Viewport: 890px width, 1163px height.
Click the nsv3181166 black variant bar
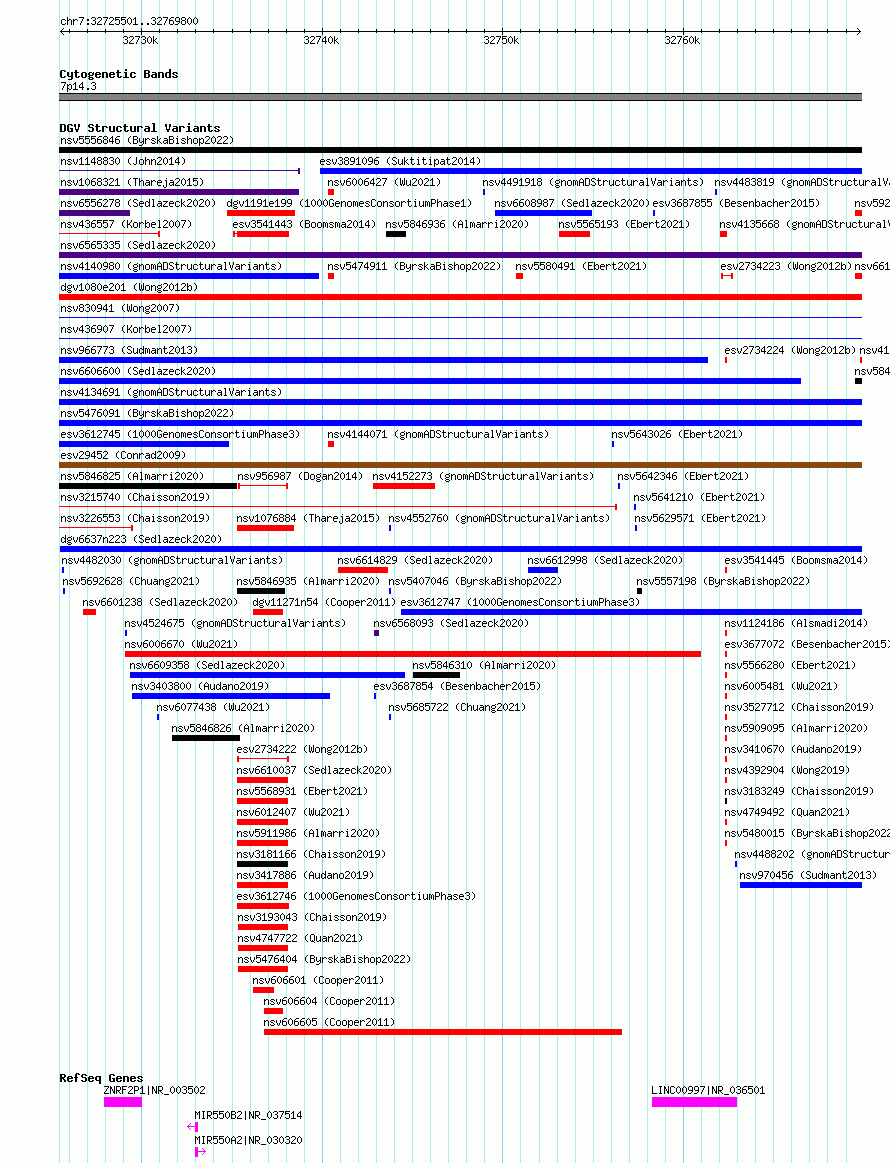263,864
